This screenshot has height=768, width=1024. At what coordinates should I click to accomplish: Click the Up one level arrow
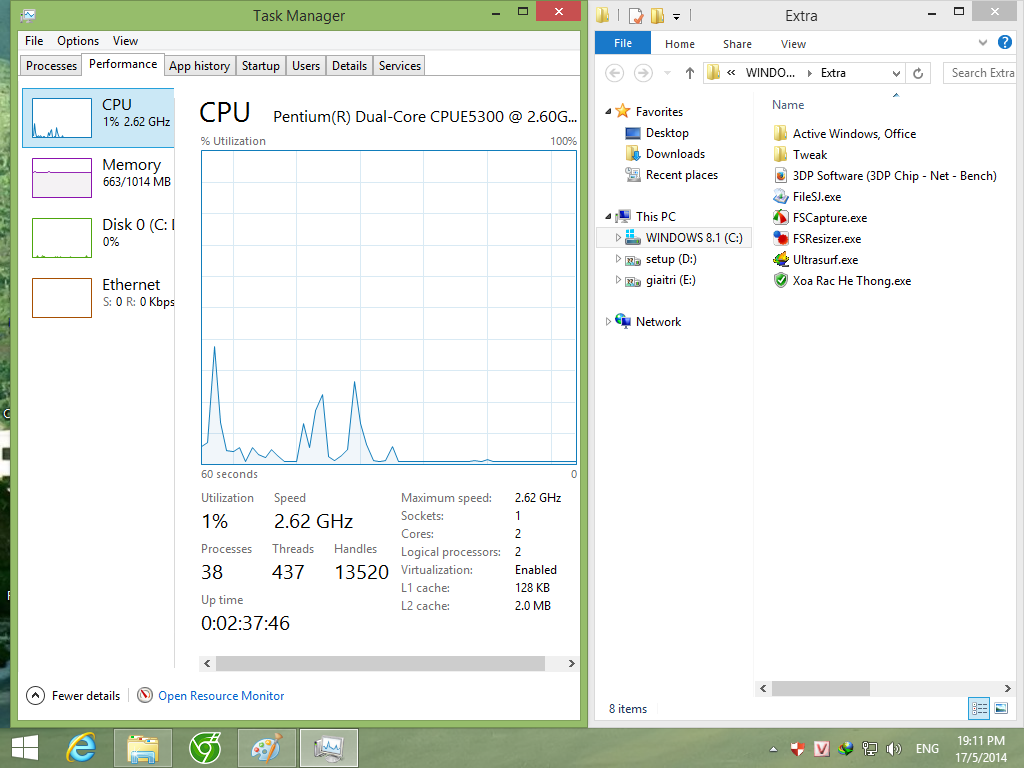(690, 73)
